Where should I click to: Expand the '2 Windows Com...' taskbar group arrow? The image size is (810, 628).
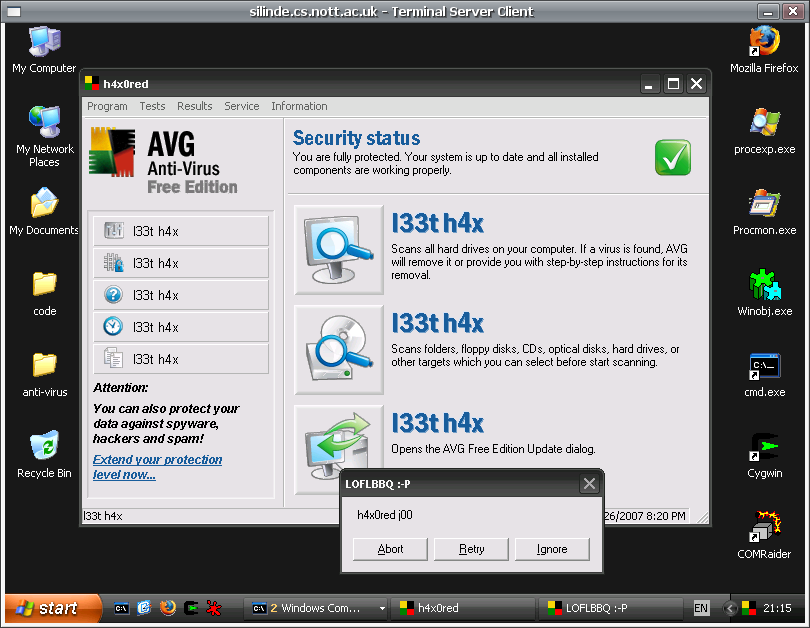click(382, 608)
